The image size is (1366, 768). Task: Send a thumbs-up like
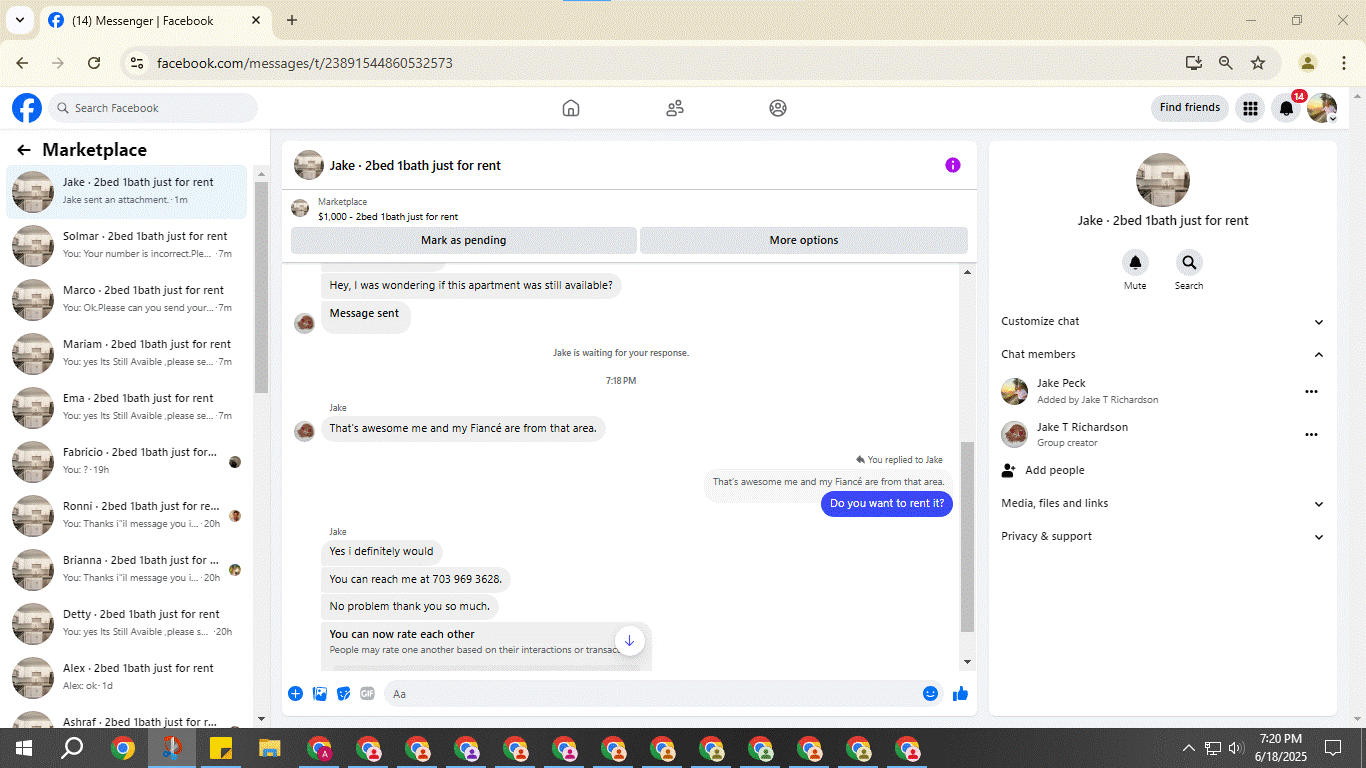pyautogui.click(x=961, y=693)
